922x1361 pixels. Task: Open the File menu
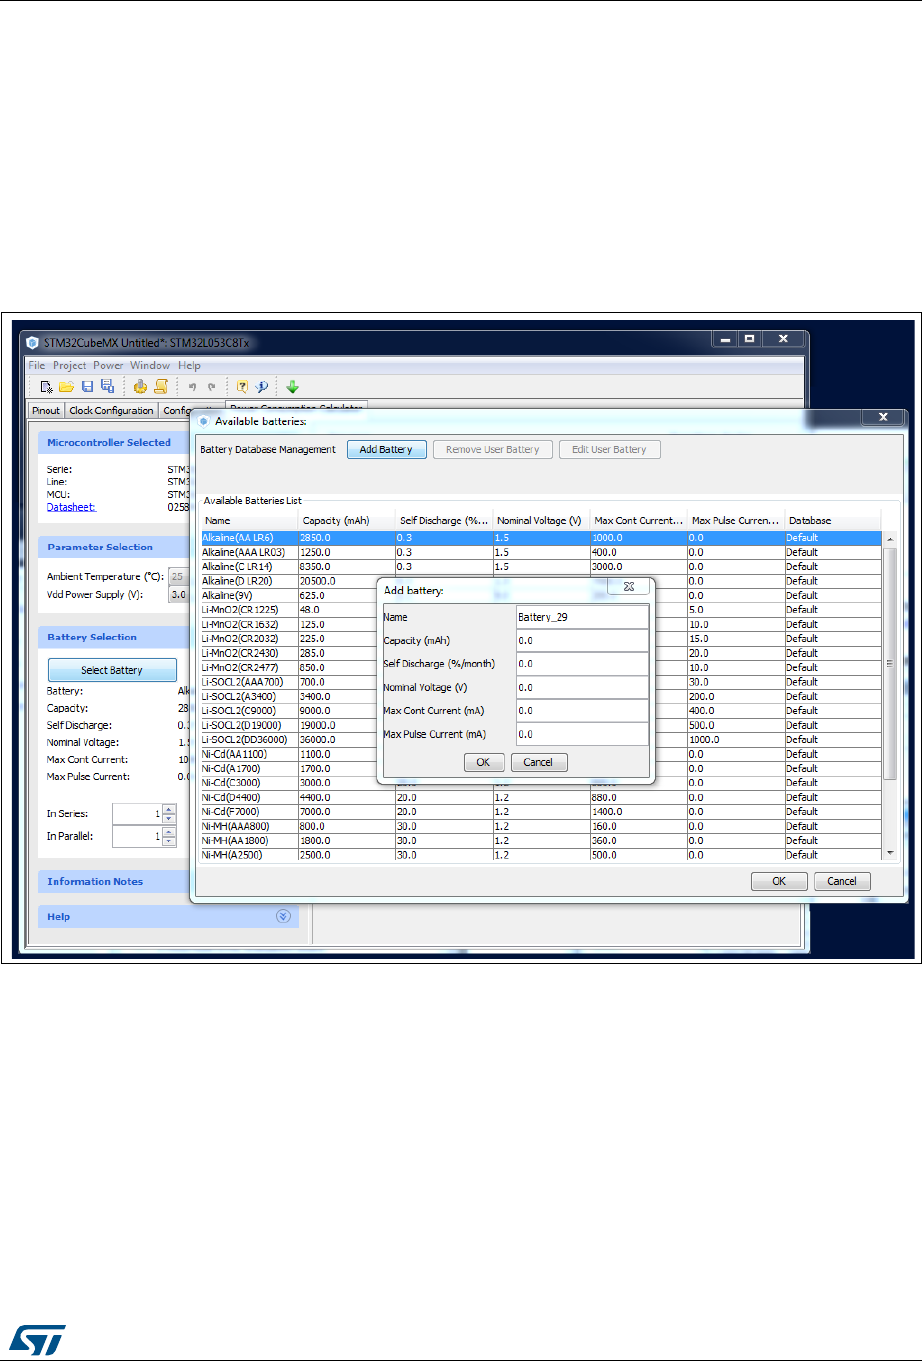(37, 366)
